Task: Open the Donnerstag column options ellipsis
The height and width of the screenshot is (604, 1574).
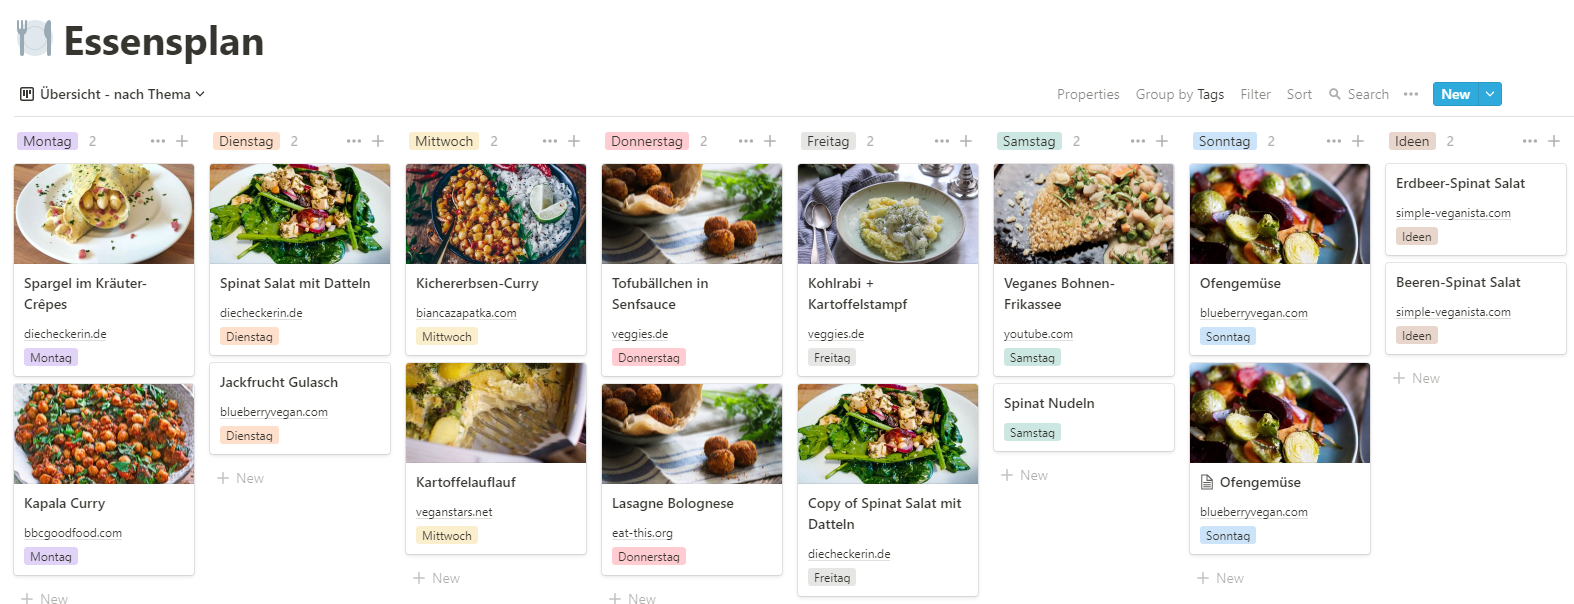Action: 746,141
